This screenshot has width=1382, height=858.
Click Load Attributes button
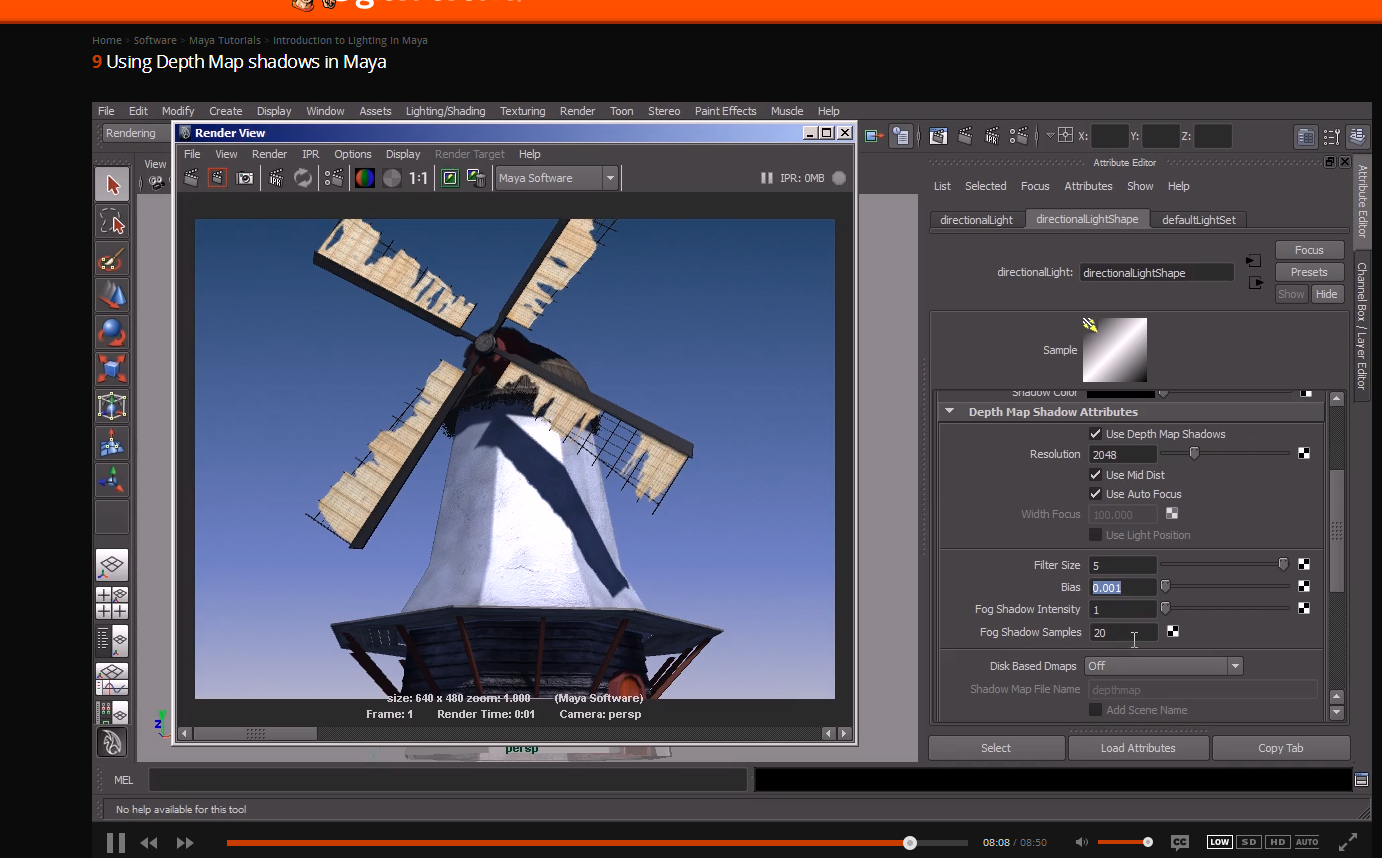tap(1138, 748)
